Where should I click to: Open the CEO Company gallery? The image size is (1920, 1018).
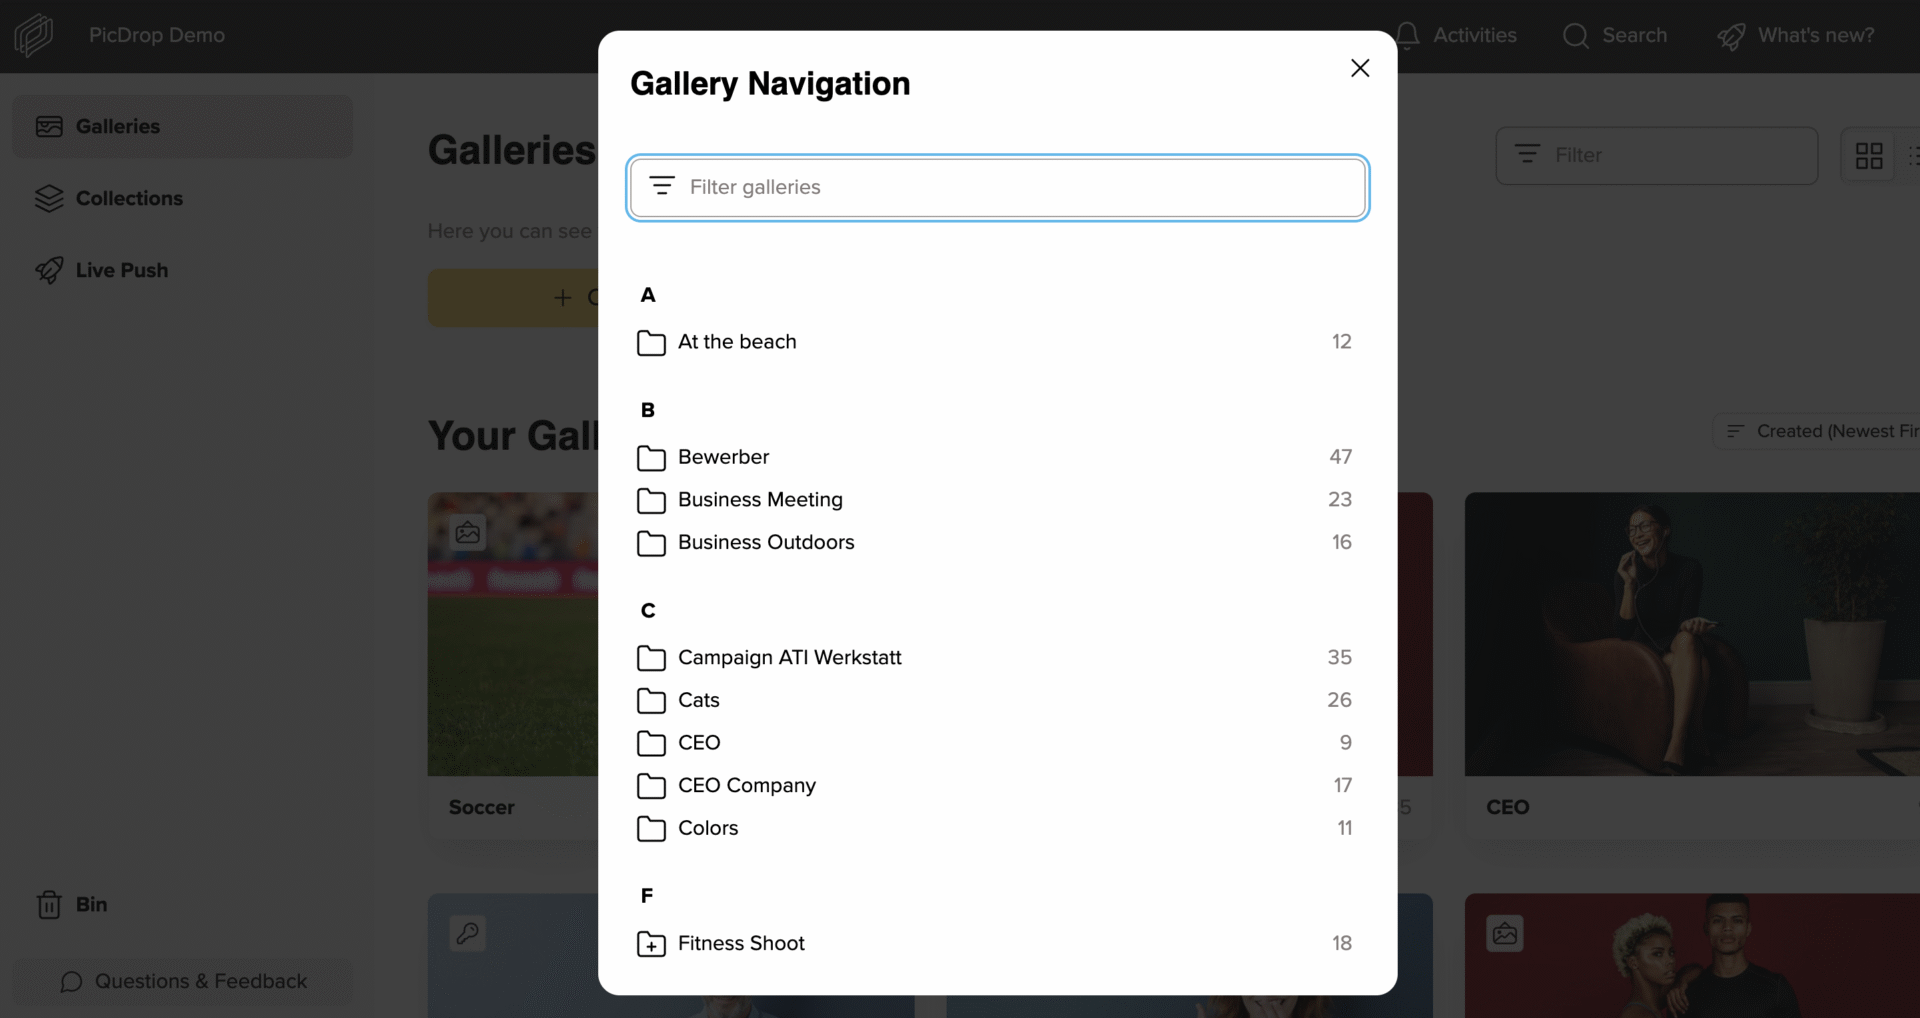[746, 786]
